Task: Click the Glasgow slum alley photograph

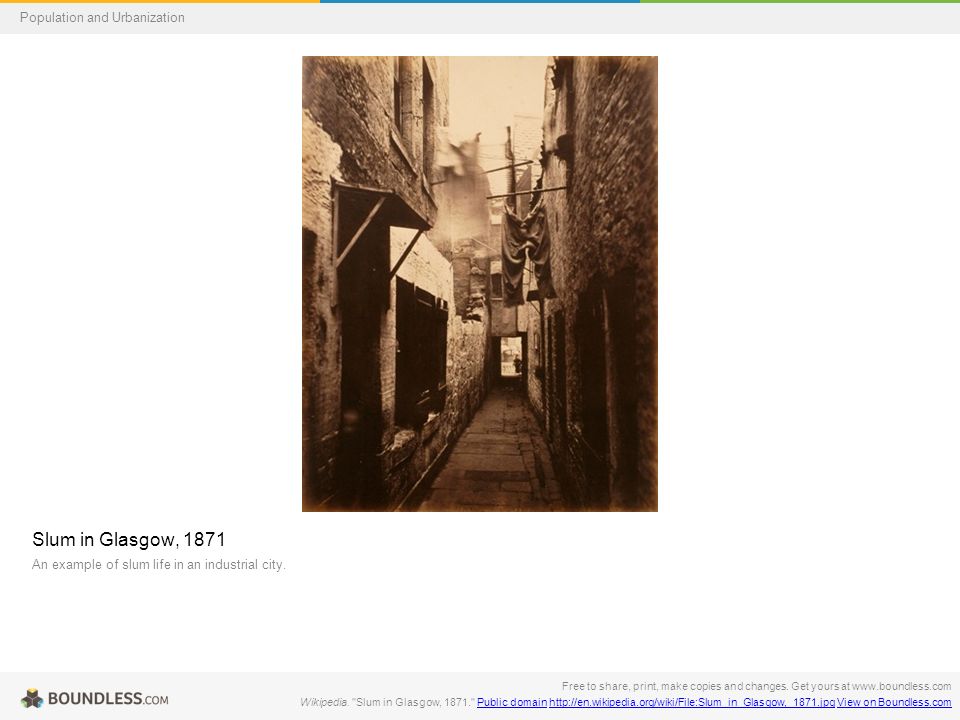Action: tap(480, 284)
